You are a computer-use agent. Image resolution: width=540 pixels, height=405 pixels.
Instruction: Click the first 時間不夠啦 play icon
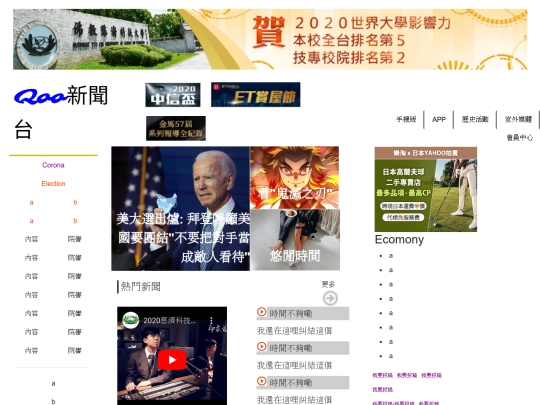pyautogui.click(x=261, y=312)
